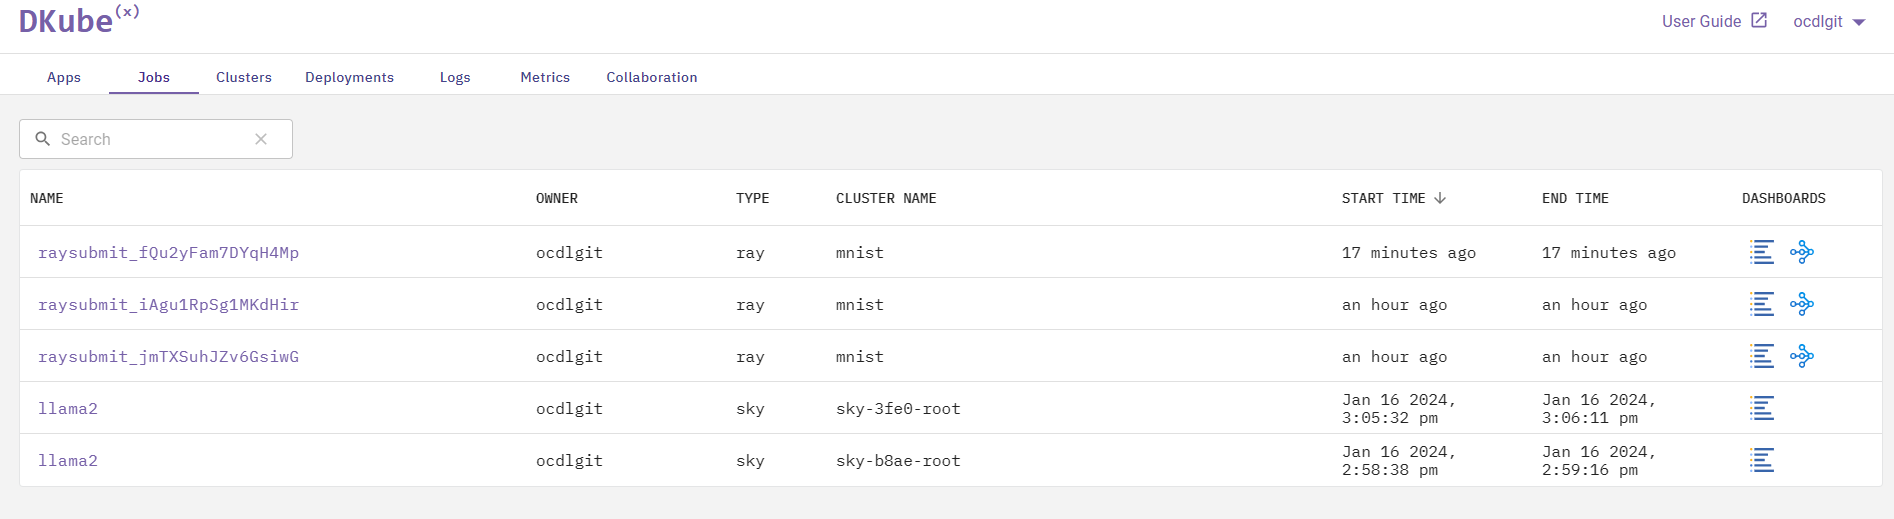Open Ray dashboard icon for raysubmit_iAgu1RpSg1MKdHir
The height and width of the screenshot is (519, 1894).
coord(1801,304)
